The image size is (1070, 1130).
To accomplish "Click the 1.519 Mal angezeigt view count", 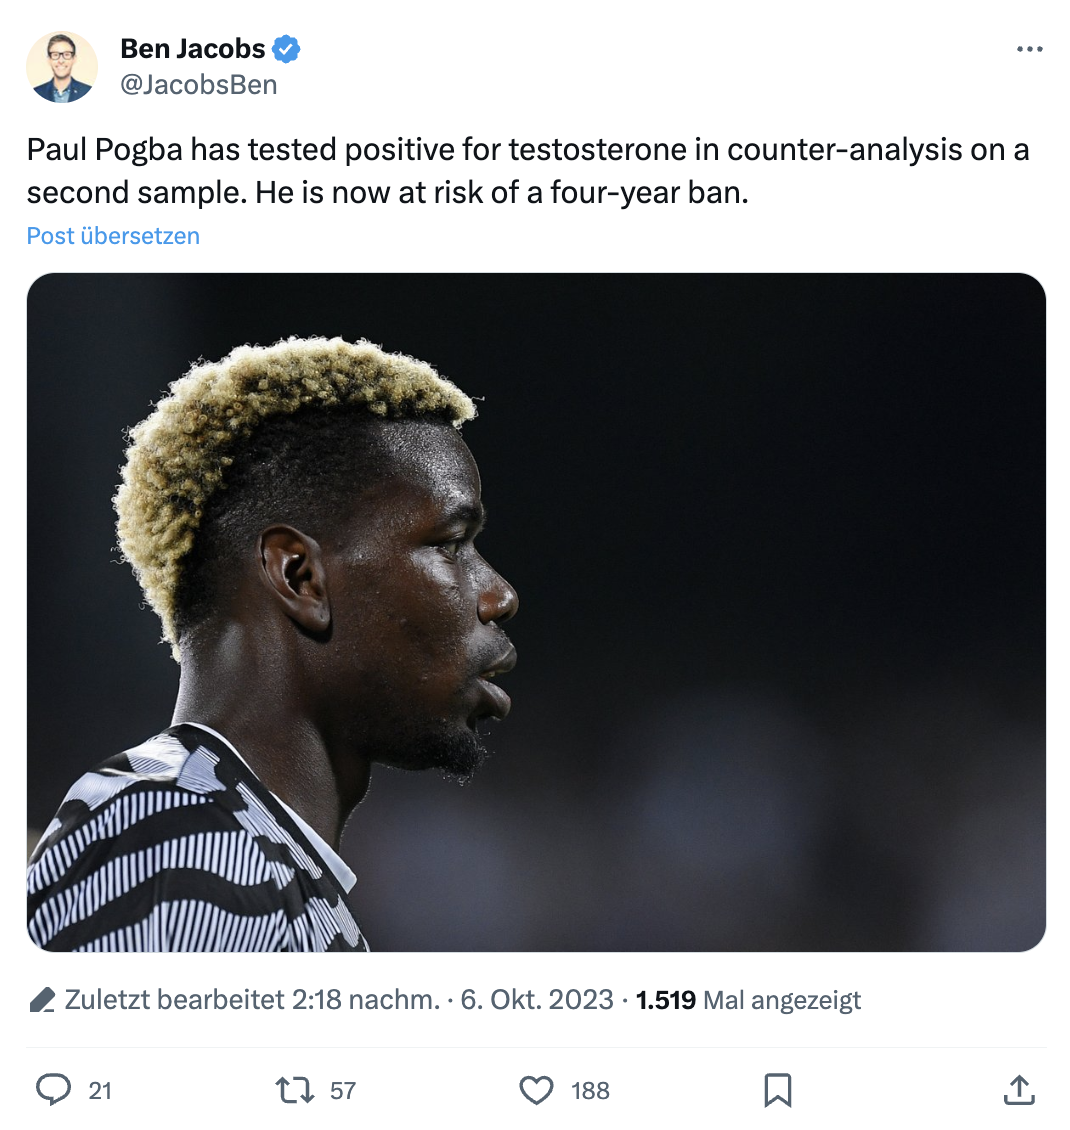I will click(x=749, y=1000).
